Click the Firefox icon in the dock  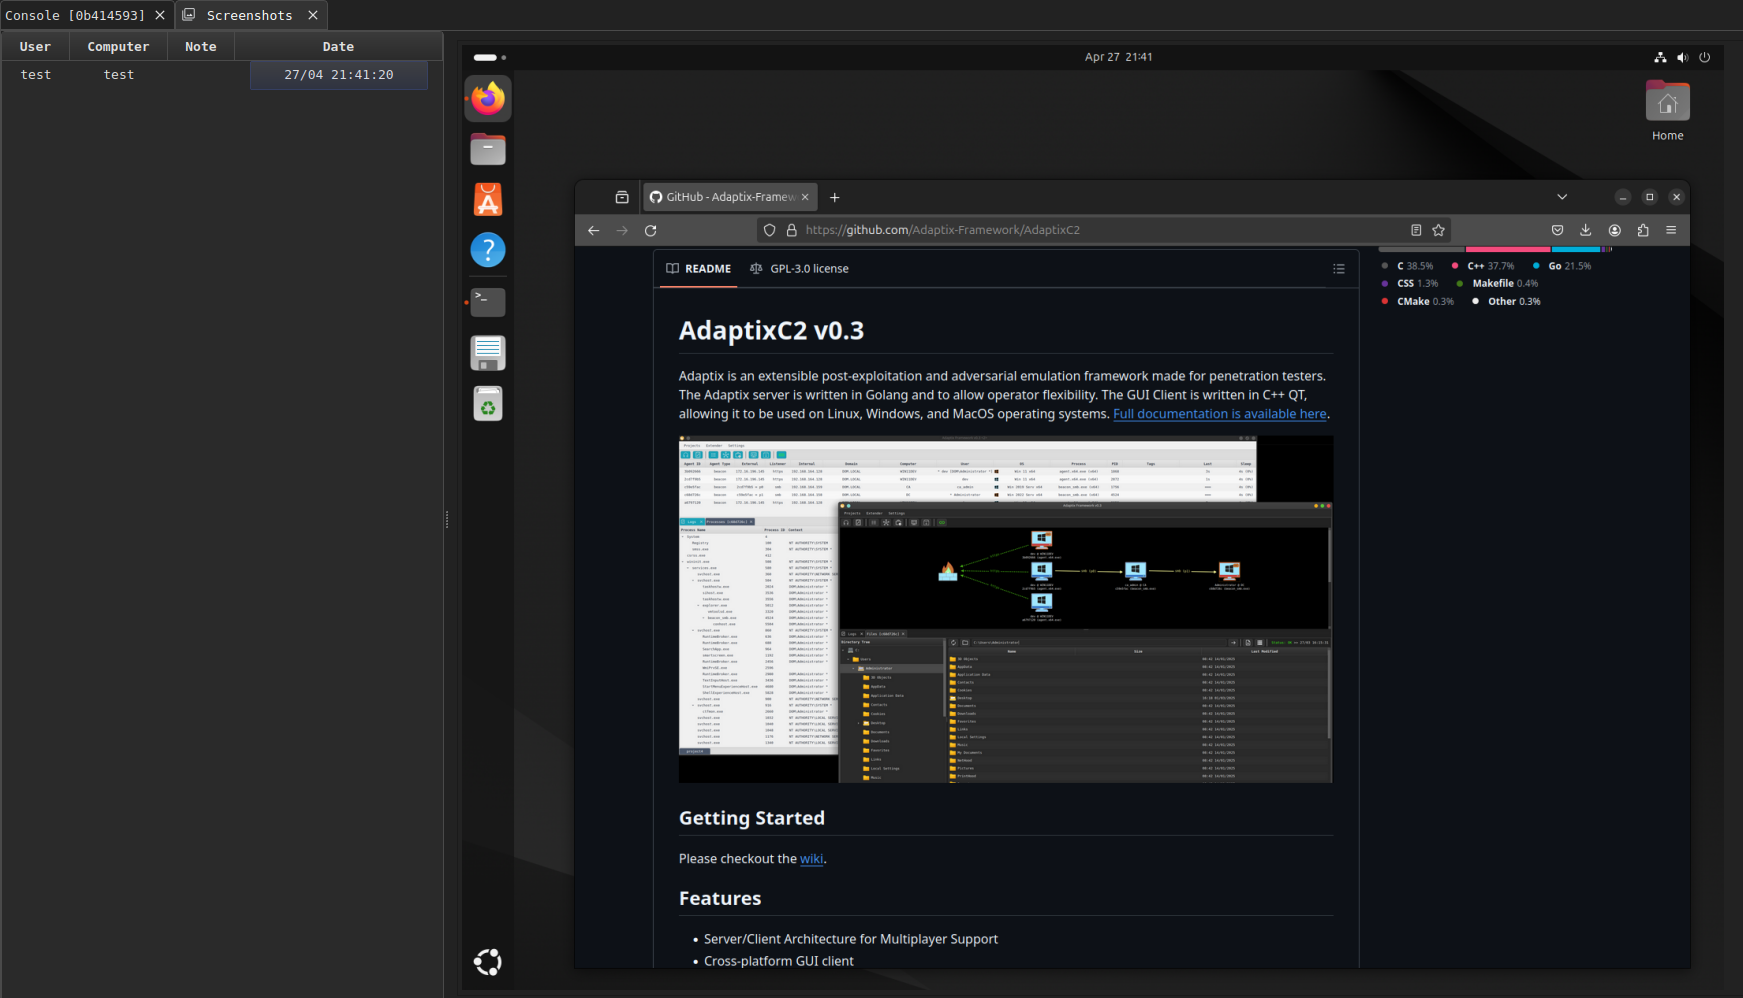click(488, 99)
